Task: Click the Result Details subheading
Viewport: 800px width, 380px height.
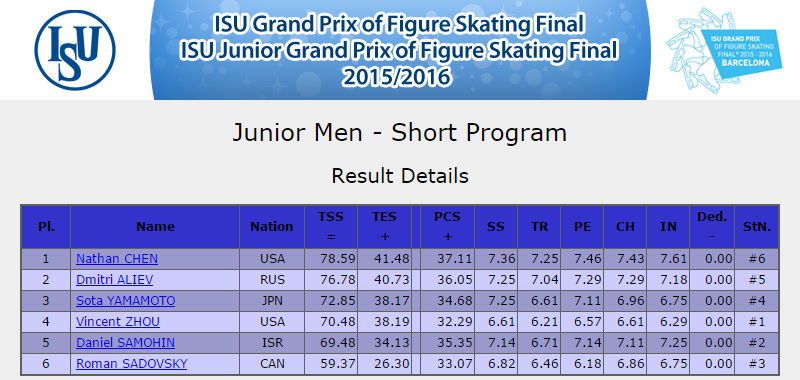Action: (399, 176)
